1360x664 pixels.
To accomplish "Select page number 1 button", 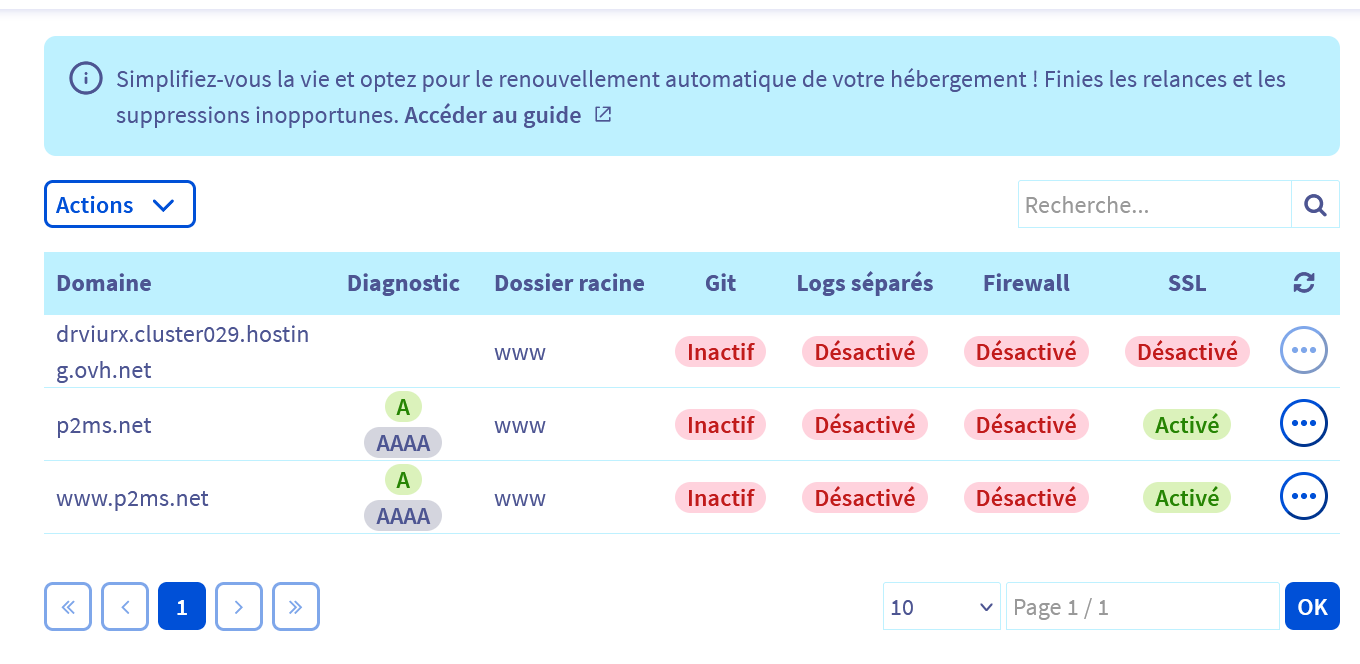I will (182, 606).
